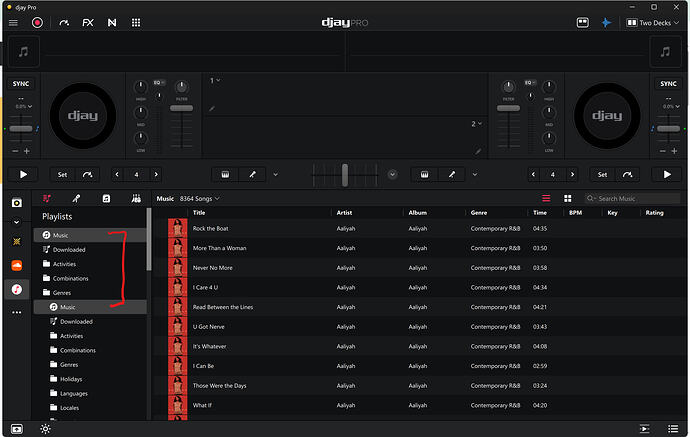Click the right deck volume fader
This screenshot has width=690, height=437.
508,108
